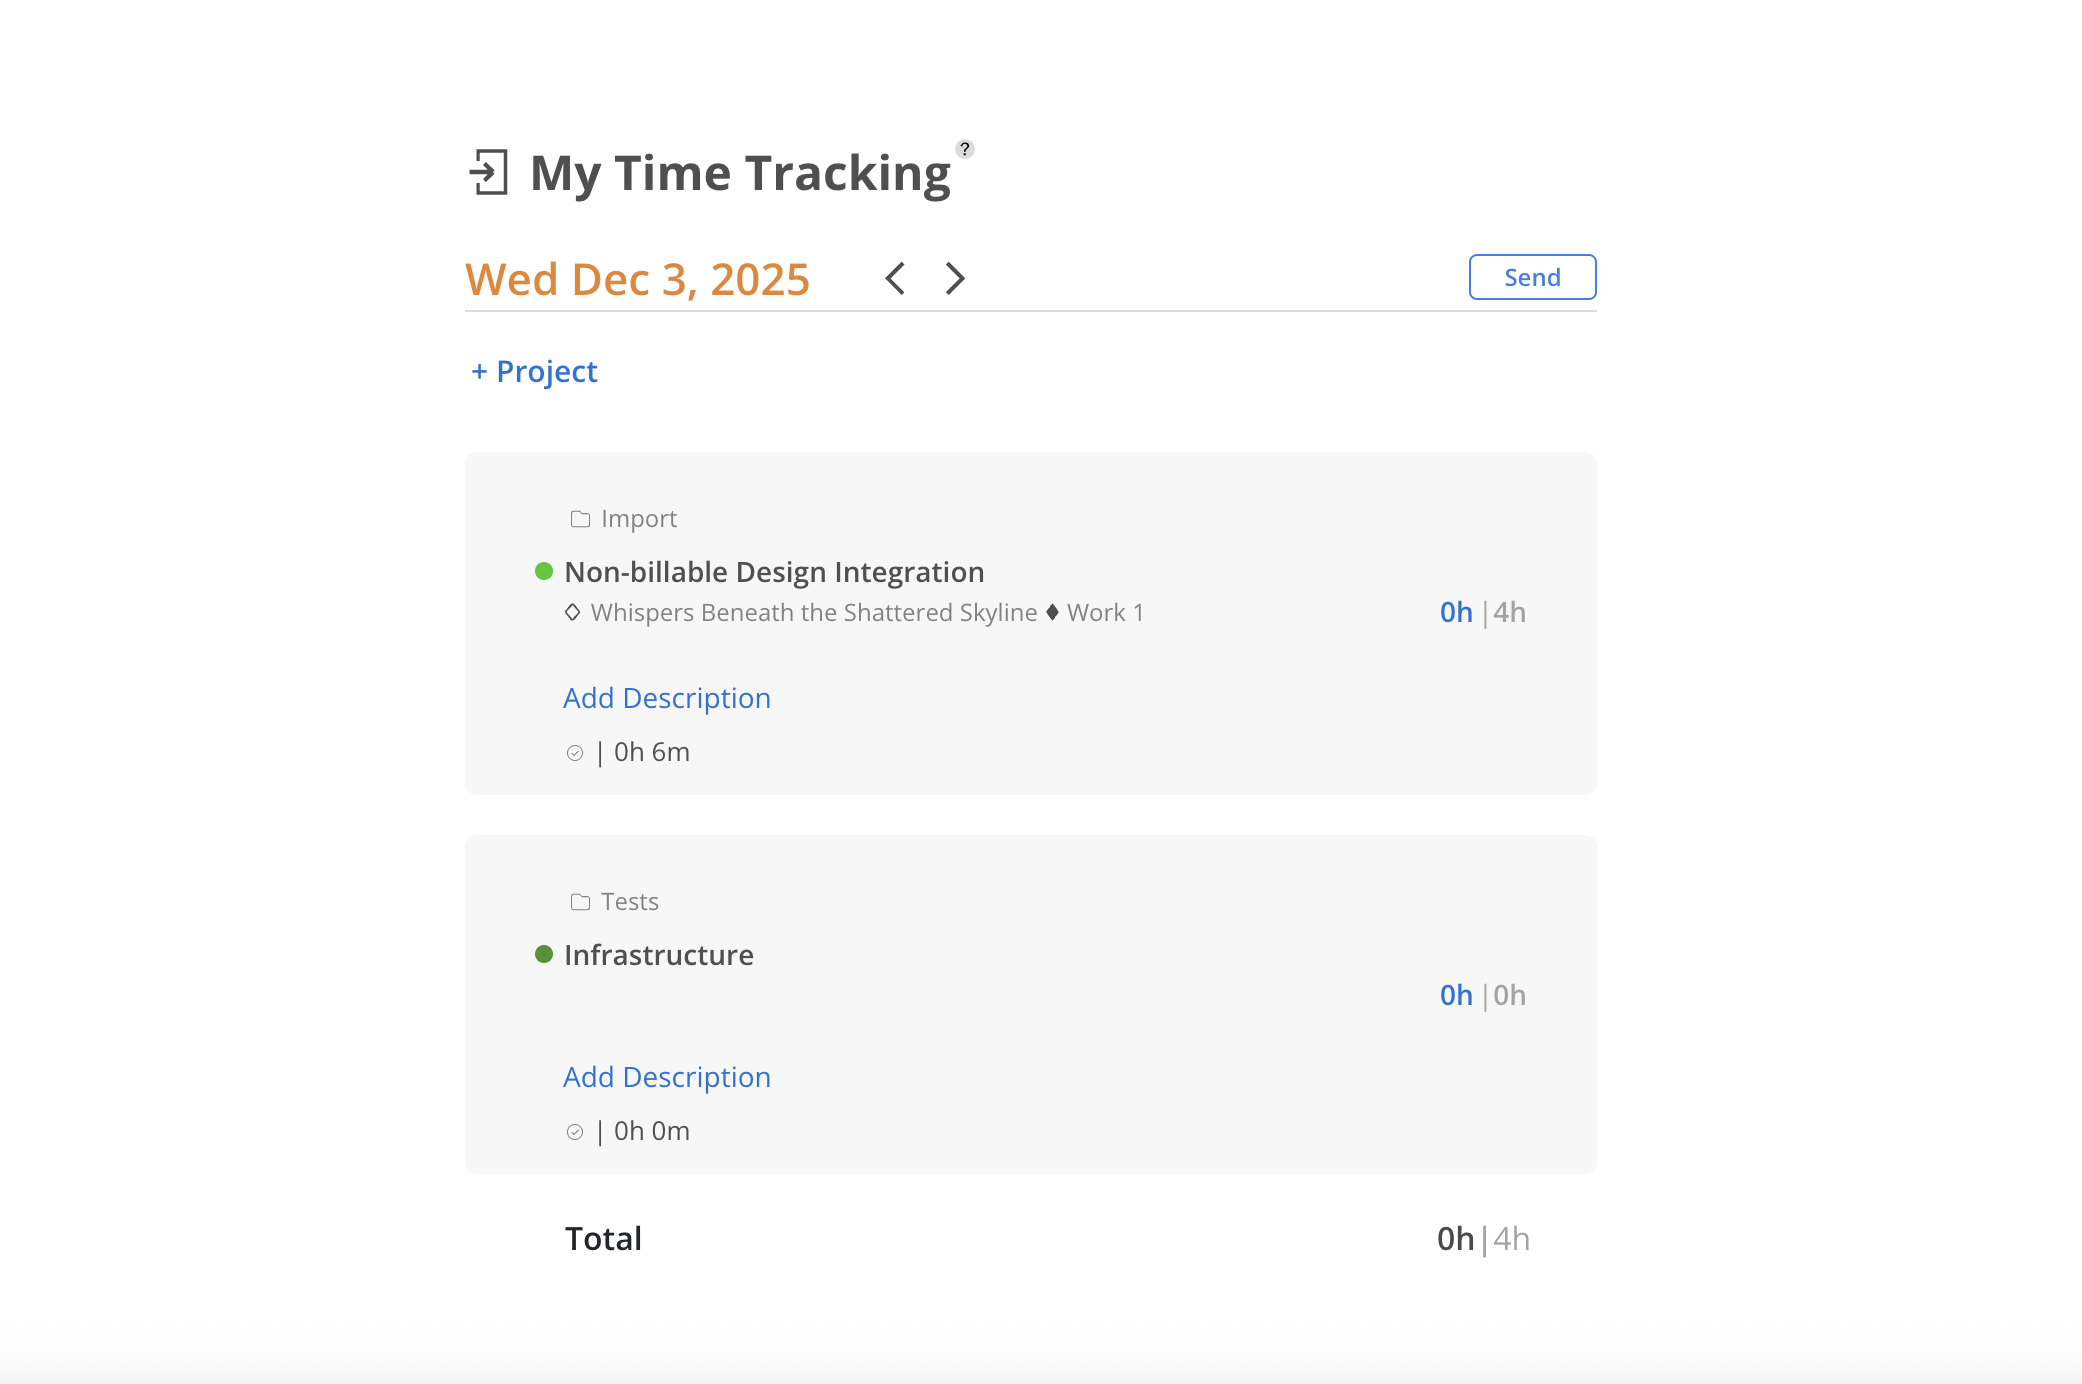Screen dimensions: 2082x1384
Task: Click the milestone diamond before Whispers Beneath
Action: 573,612
